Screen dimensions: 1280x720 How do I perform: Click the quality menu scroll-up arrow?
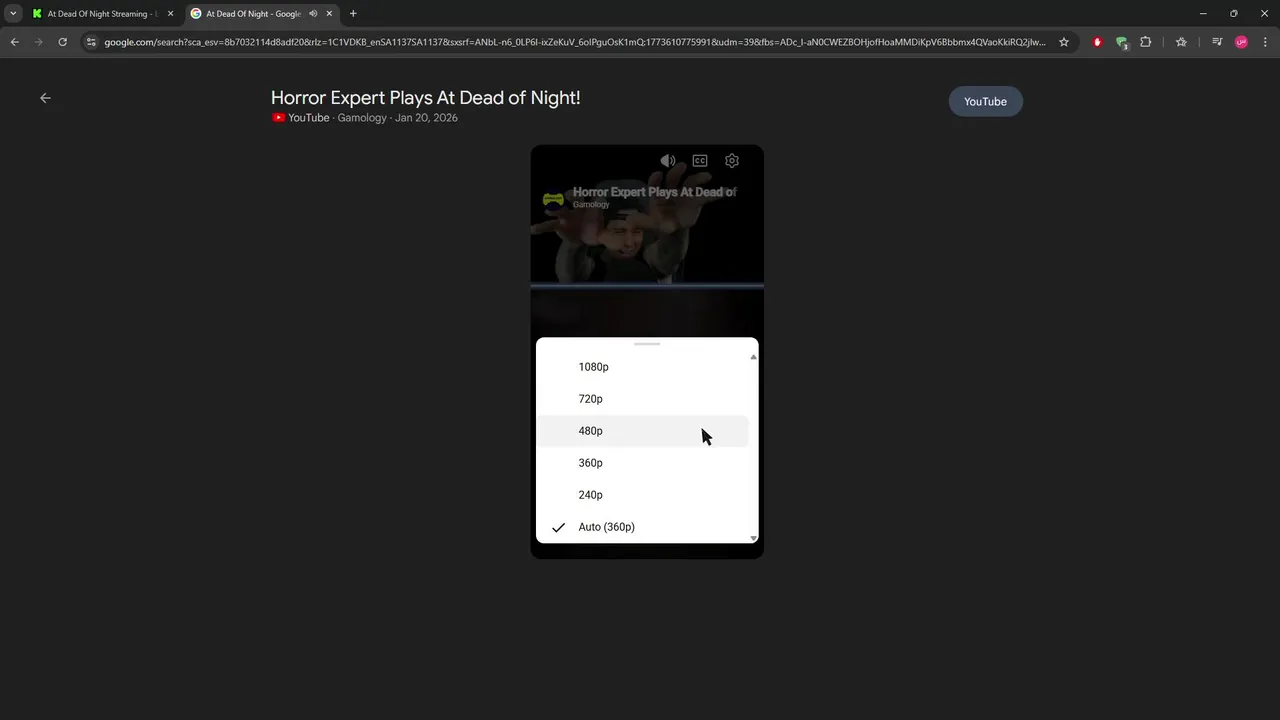pos(753,357)
